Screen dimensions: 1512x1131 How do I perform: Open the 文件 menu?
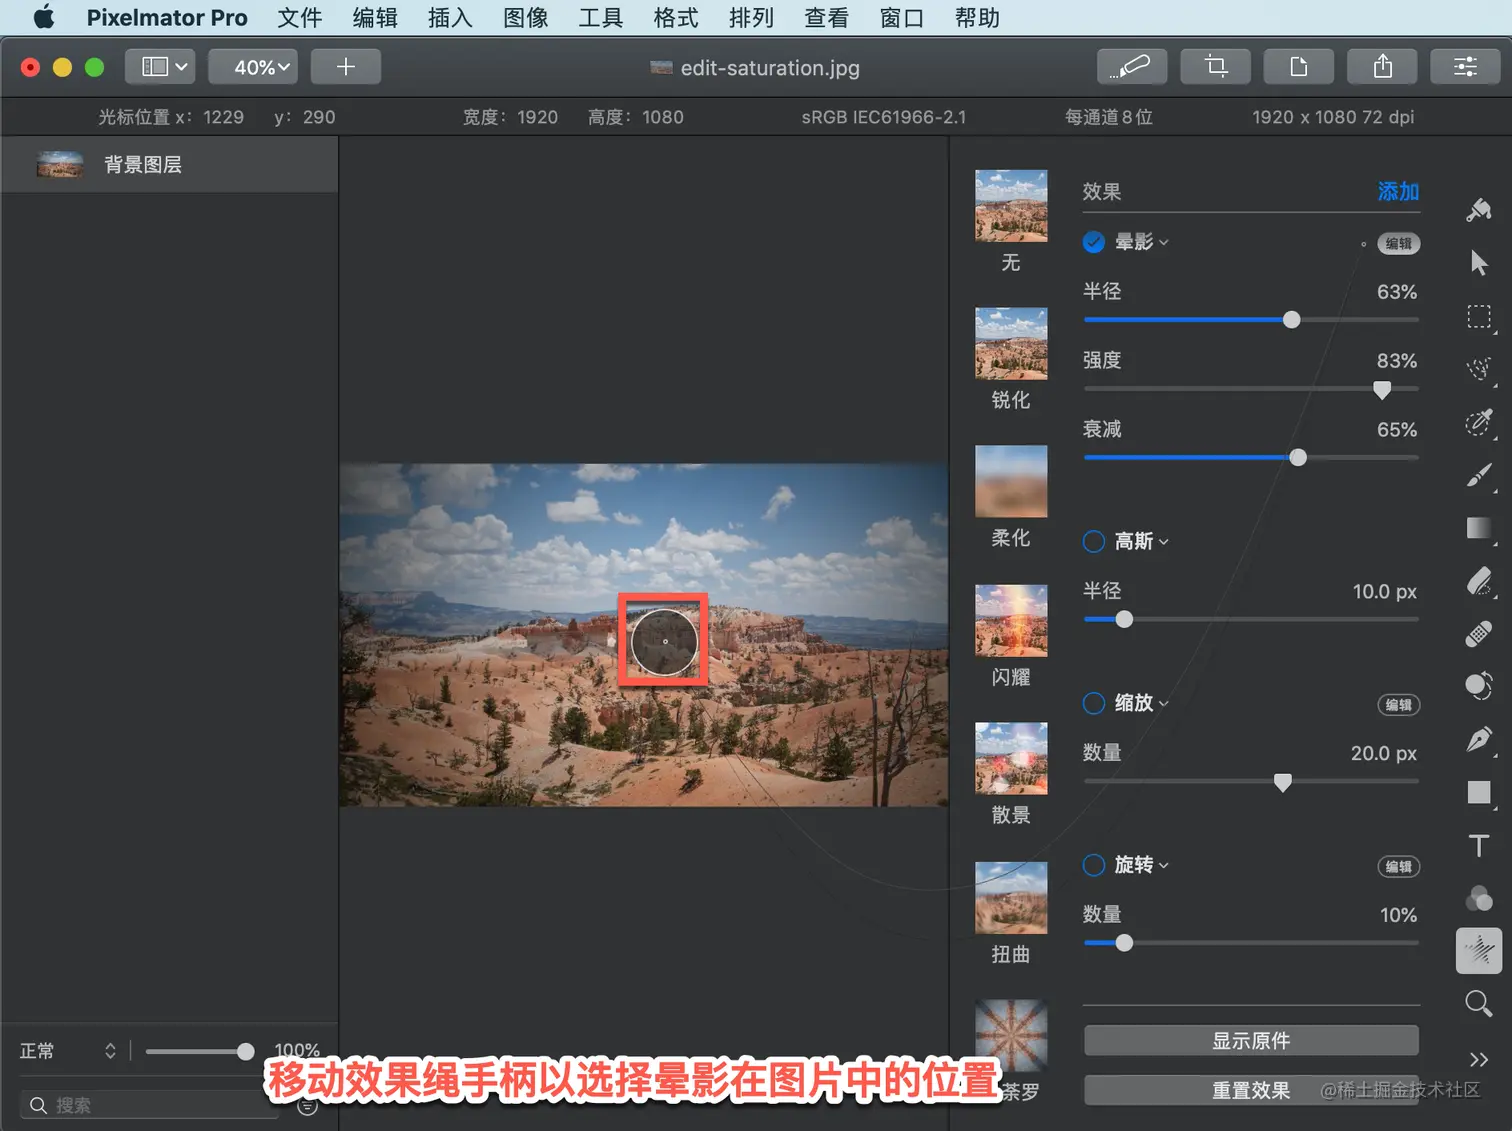pos(300,18)
